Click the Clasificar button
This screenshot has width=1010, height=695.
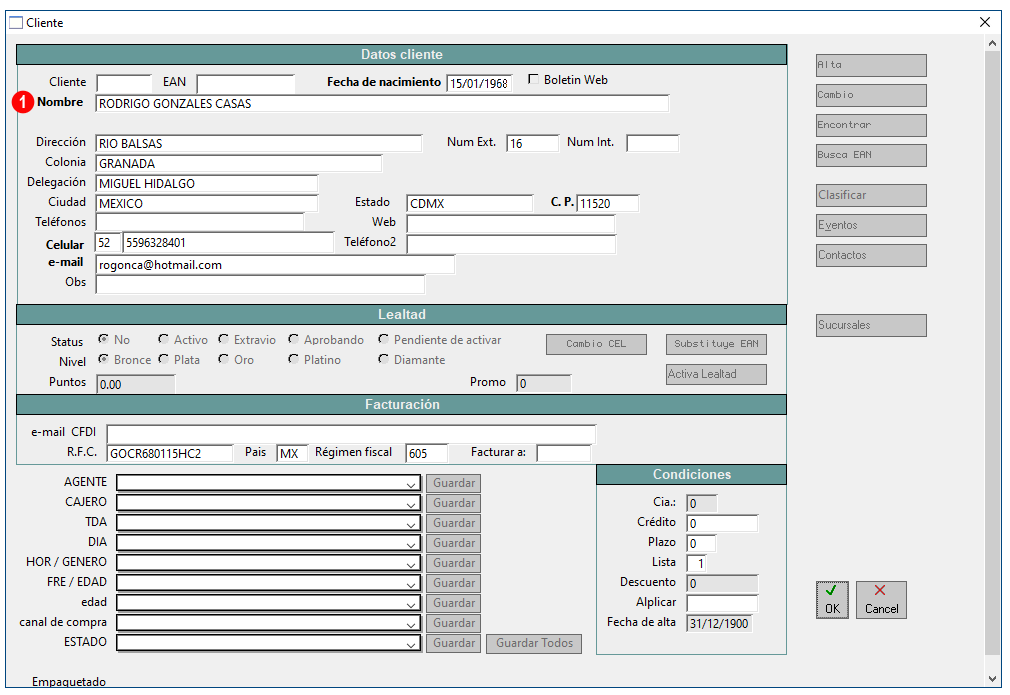pos(871,195)
